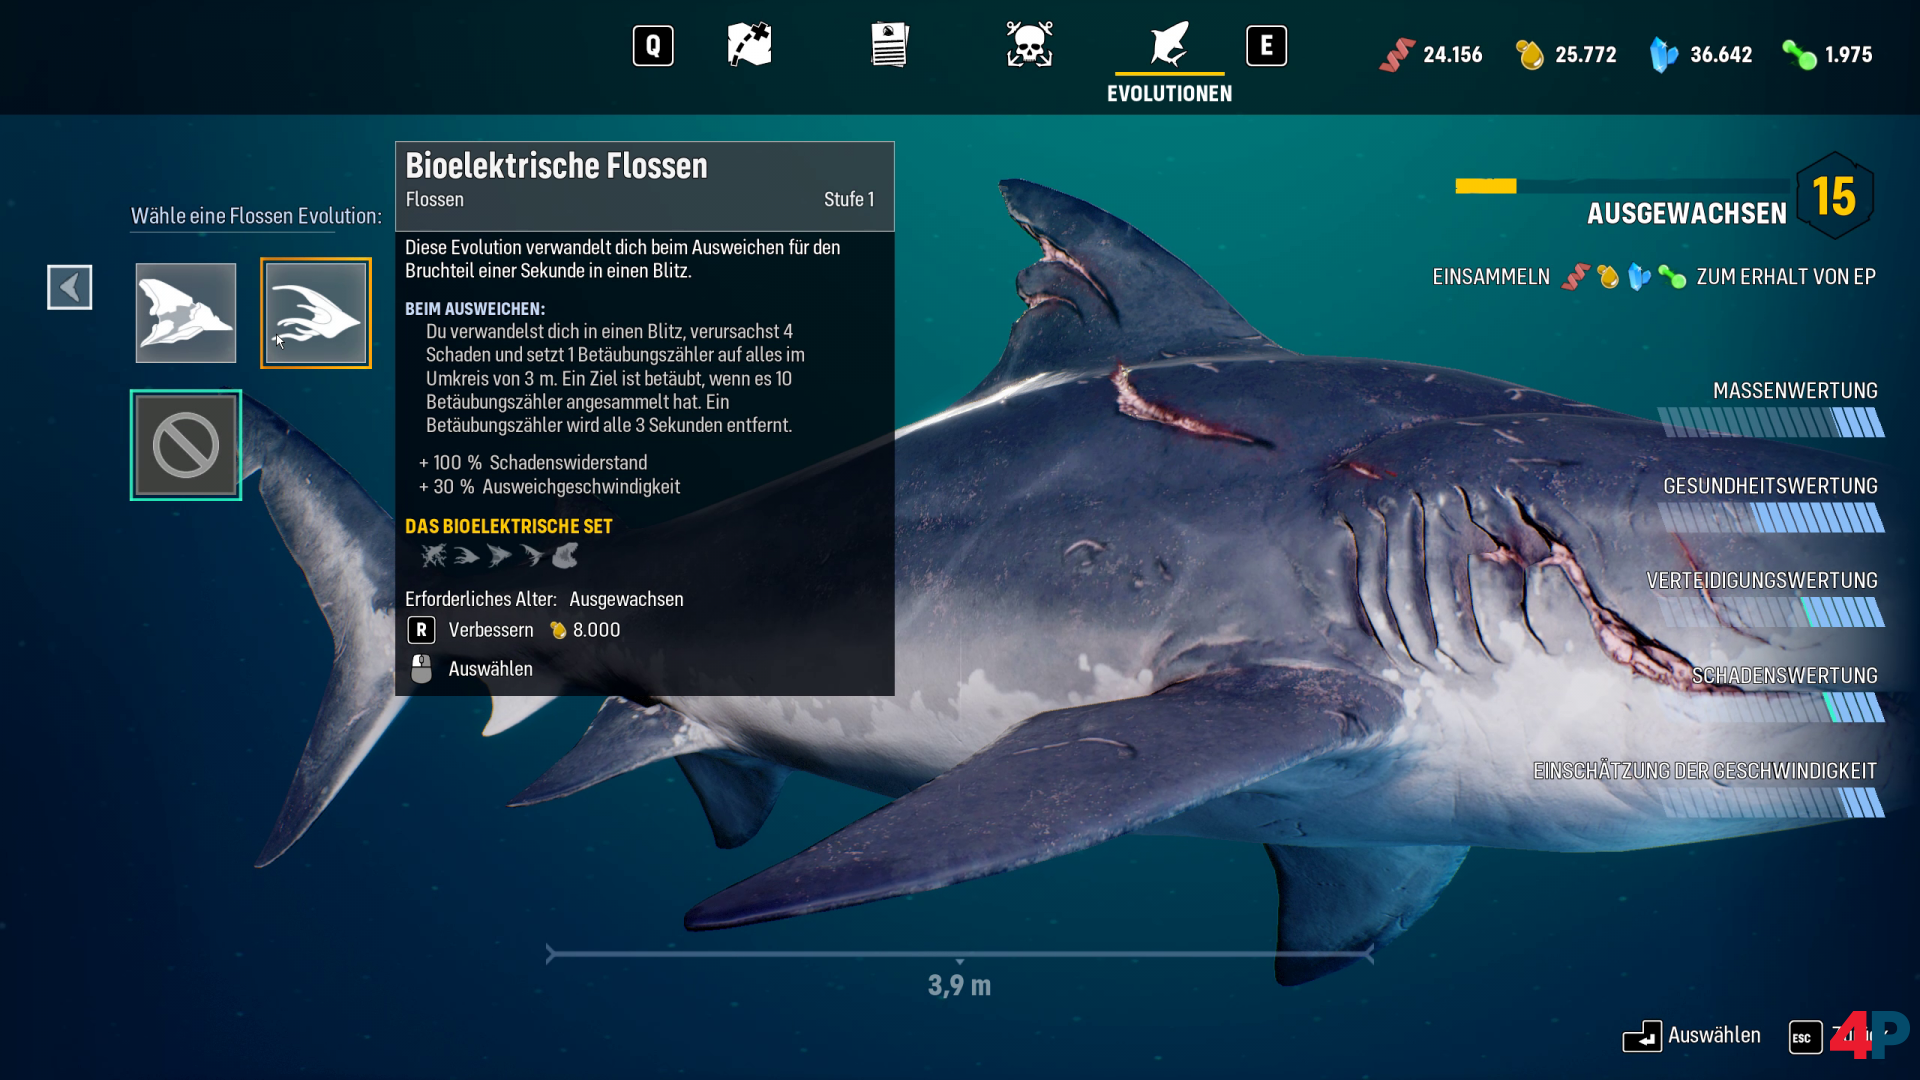
Task: Choose the empty no-fin slot option
Action: (x=185, y=444)
